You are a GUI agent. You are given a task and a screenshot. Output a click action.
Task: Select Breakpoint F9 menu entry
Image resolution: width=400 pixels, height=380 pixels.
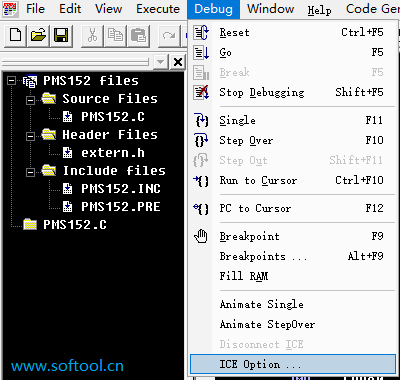point(293,236)
